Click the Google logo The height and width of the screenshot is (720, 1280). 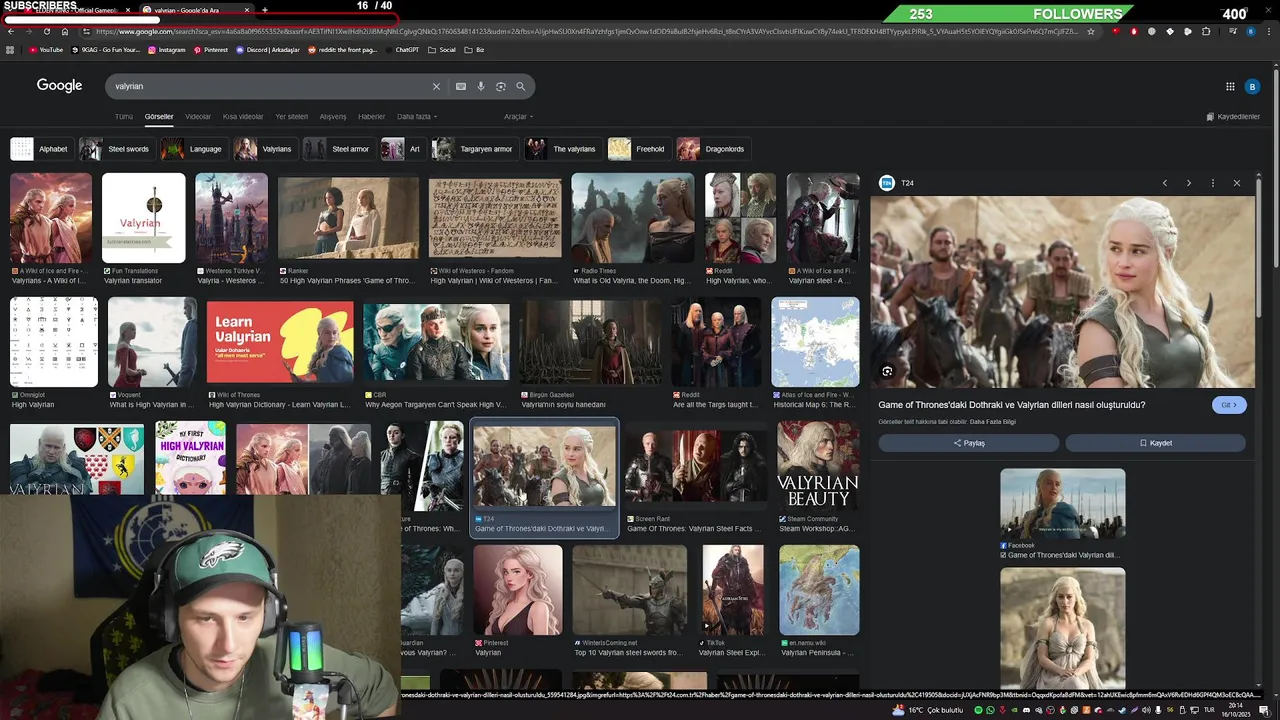coord(60,86)
